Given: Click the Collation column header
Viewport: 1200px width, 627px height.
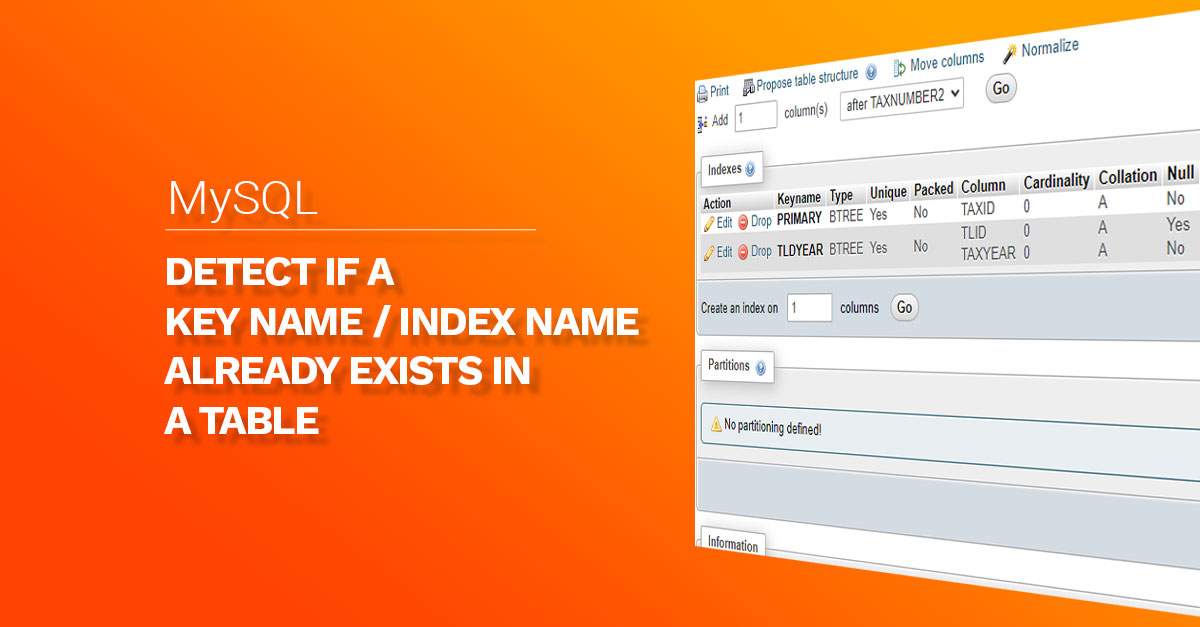Looking at the screenshot, I should click(x=1127, y=177).
